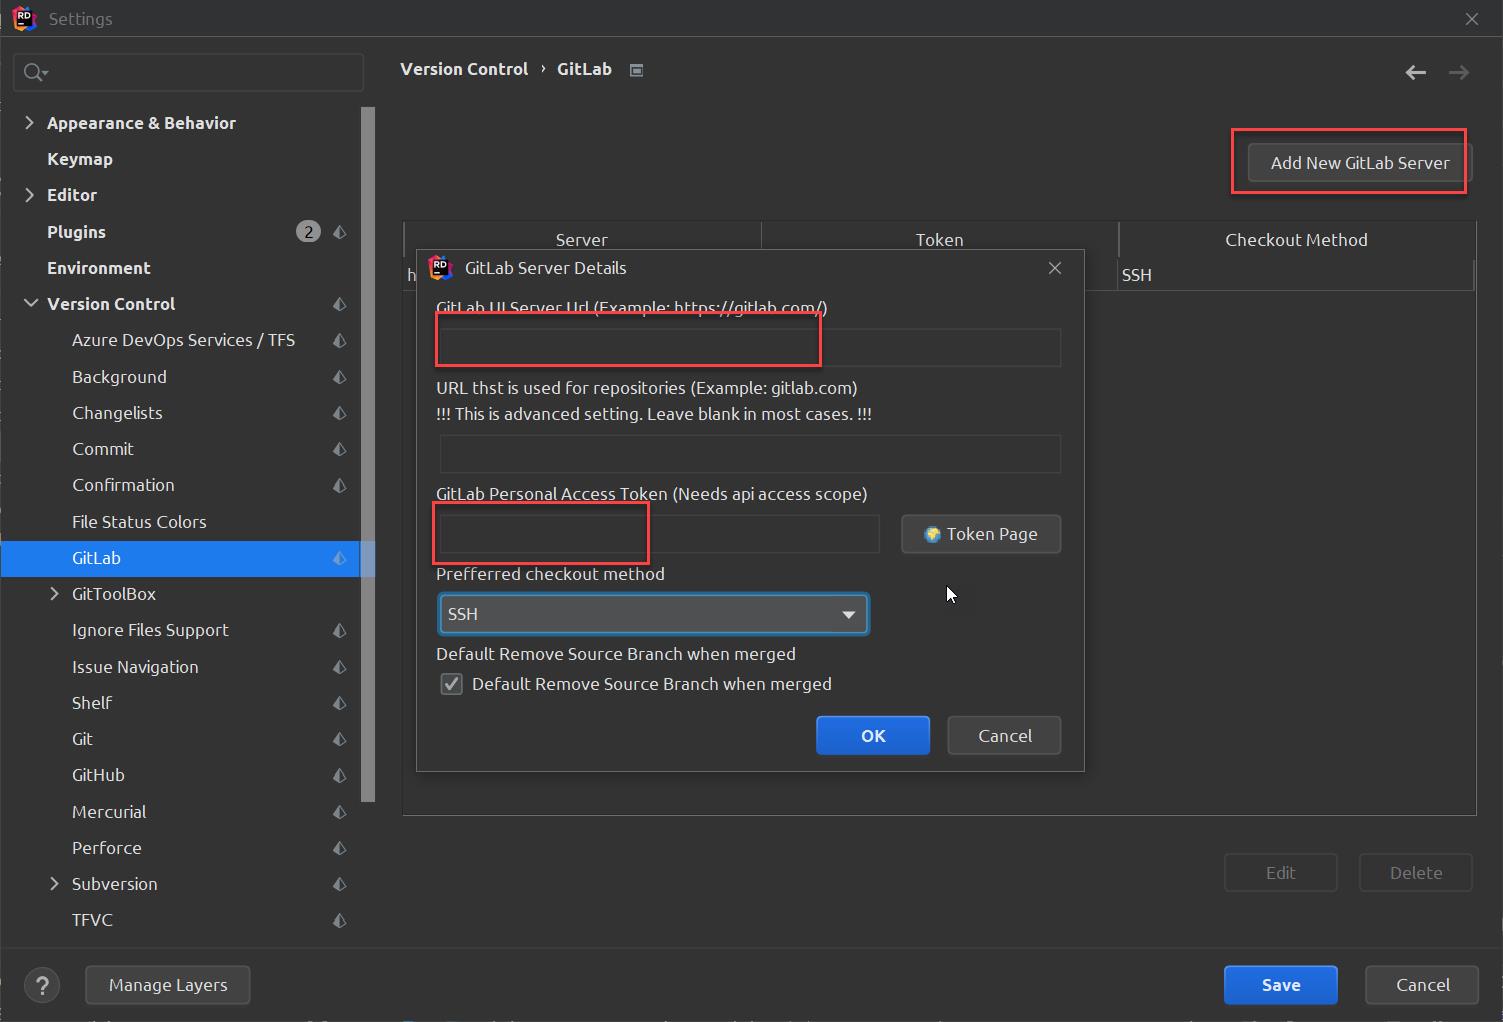Focus the GitLab UI Server Url field
The height and width of the screenshot is (1022, 1503).
[750, 347]
